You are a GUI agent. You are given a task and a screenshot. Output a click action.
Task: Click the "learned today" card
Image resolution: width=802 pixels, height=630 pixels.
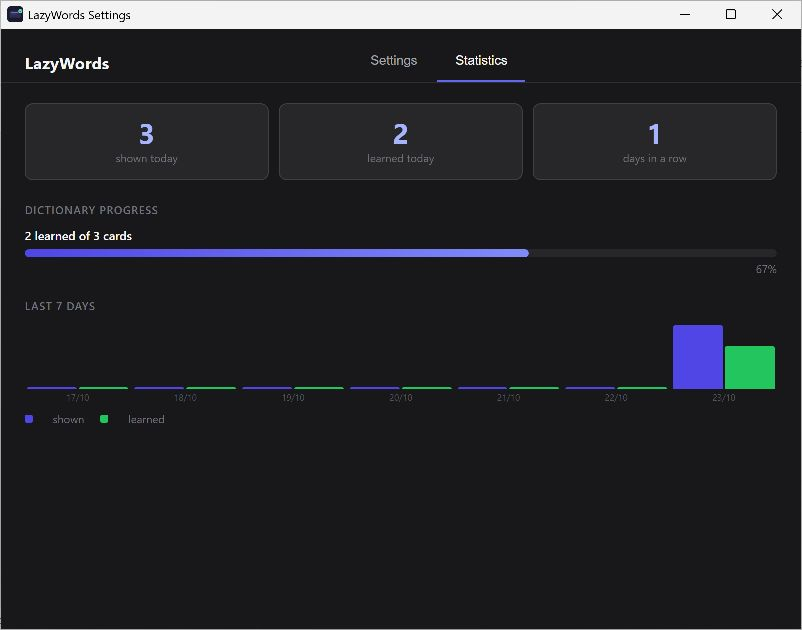pos(400,142)
